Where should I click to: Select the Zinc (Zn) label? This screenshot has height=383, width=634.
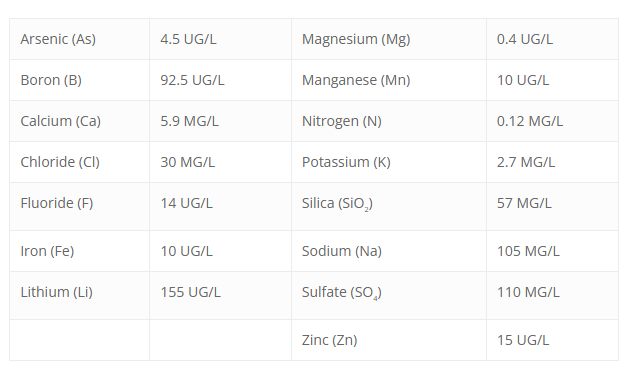click(x=330, y=340)
